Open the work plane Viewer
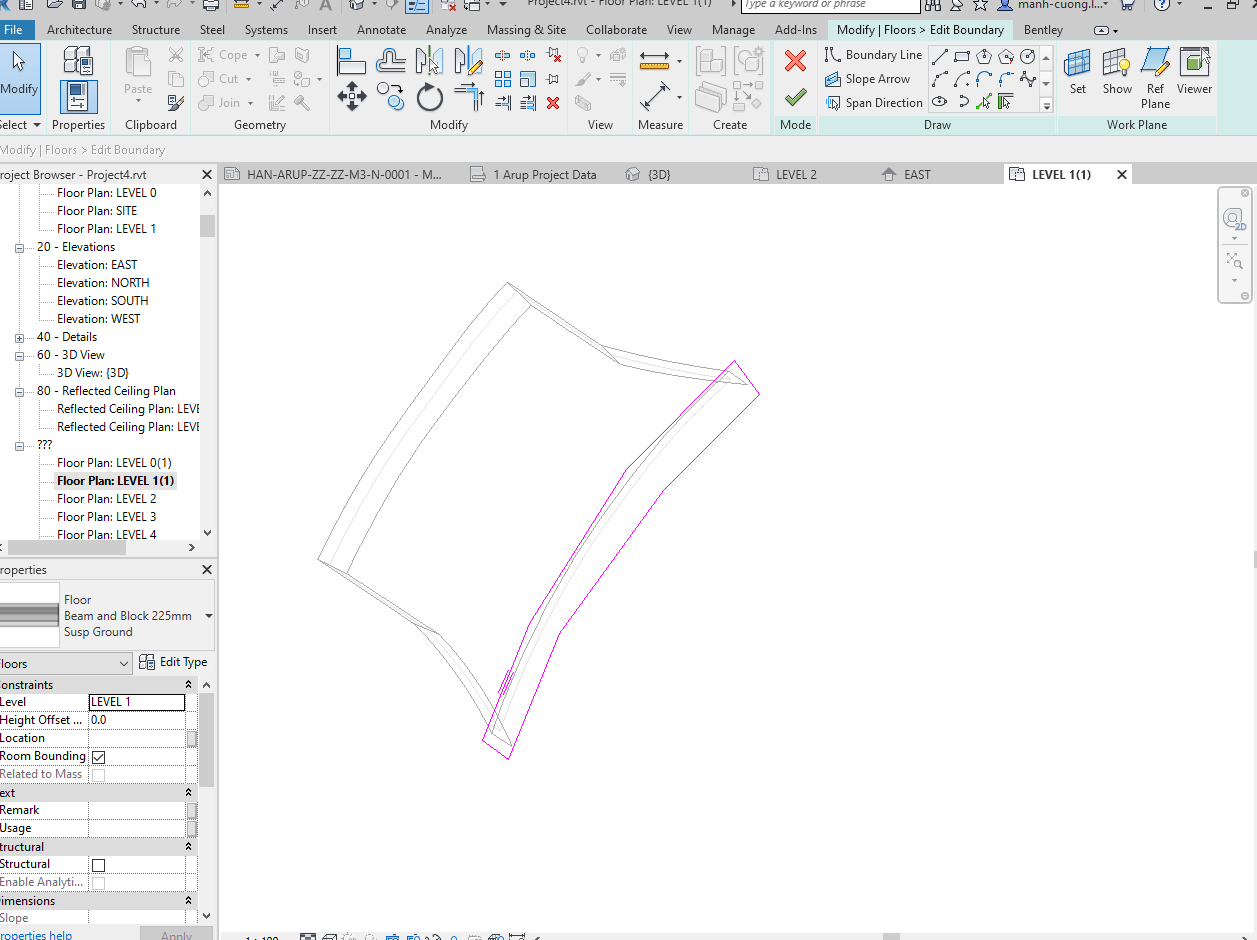Viewport: 1257px width, 940px height. 1194,72
